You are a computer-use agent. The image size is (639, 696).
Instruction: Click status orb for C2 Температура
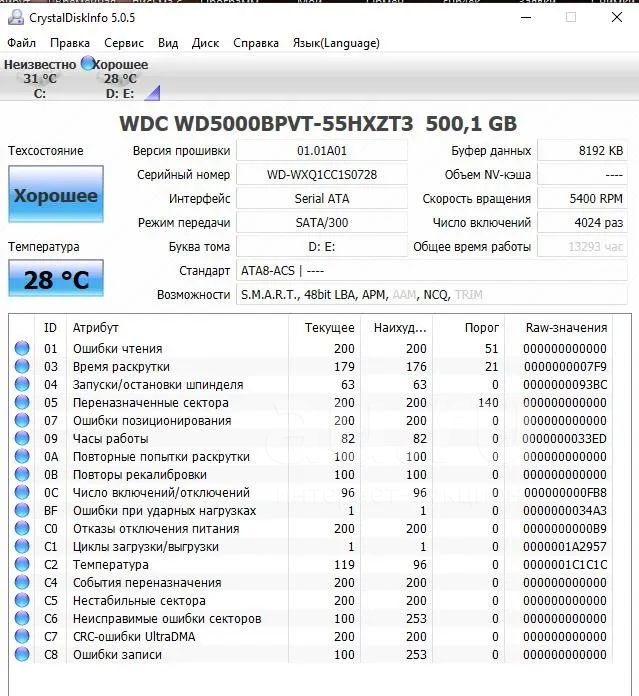22,564
